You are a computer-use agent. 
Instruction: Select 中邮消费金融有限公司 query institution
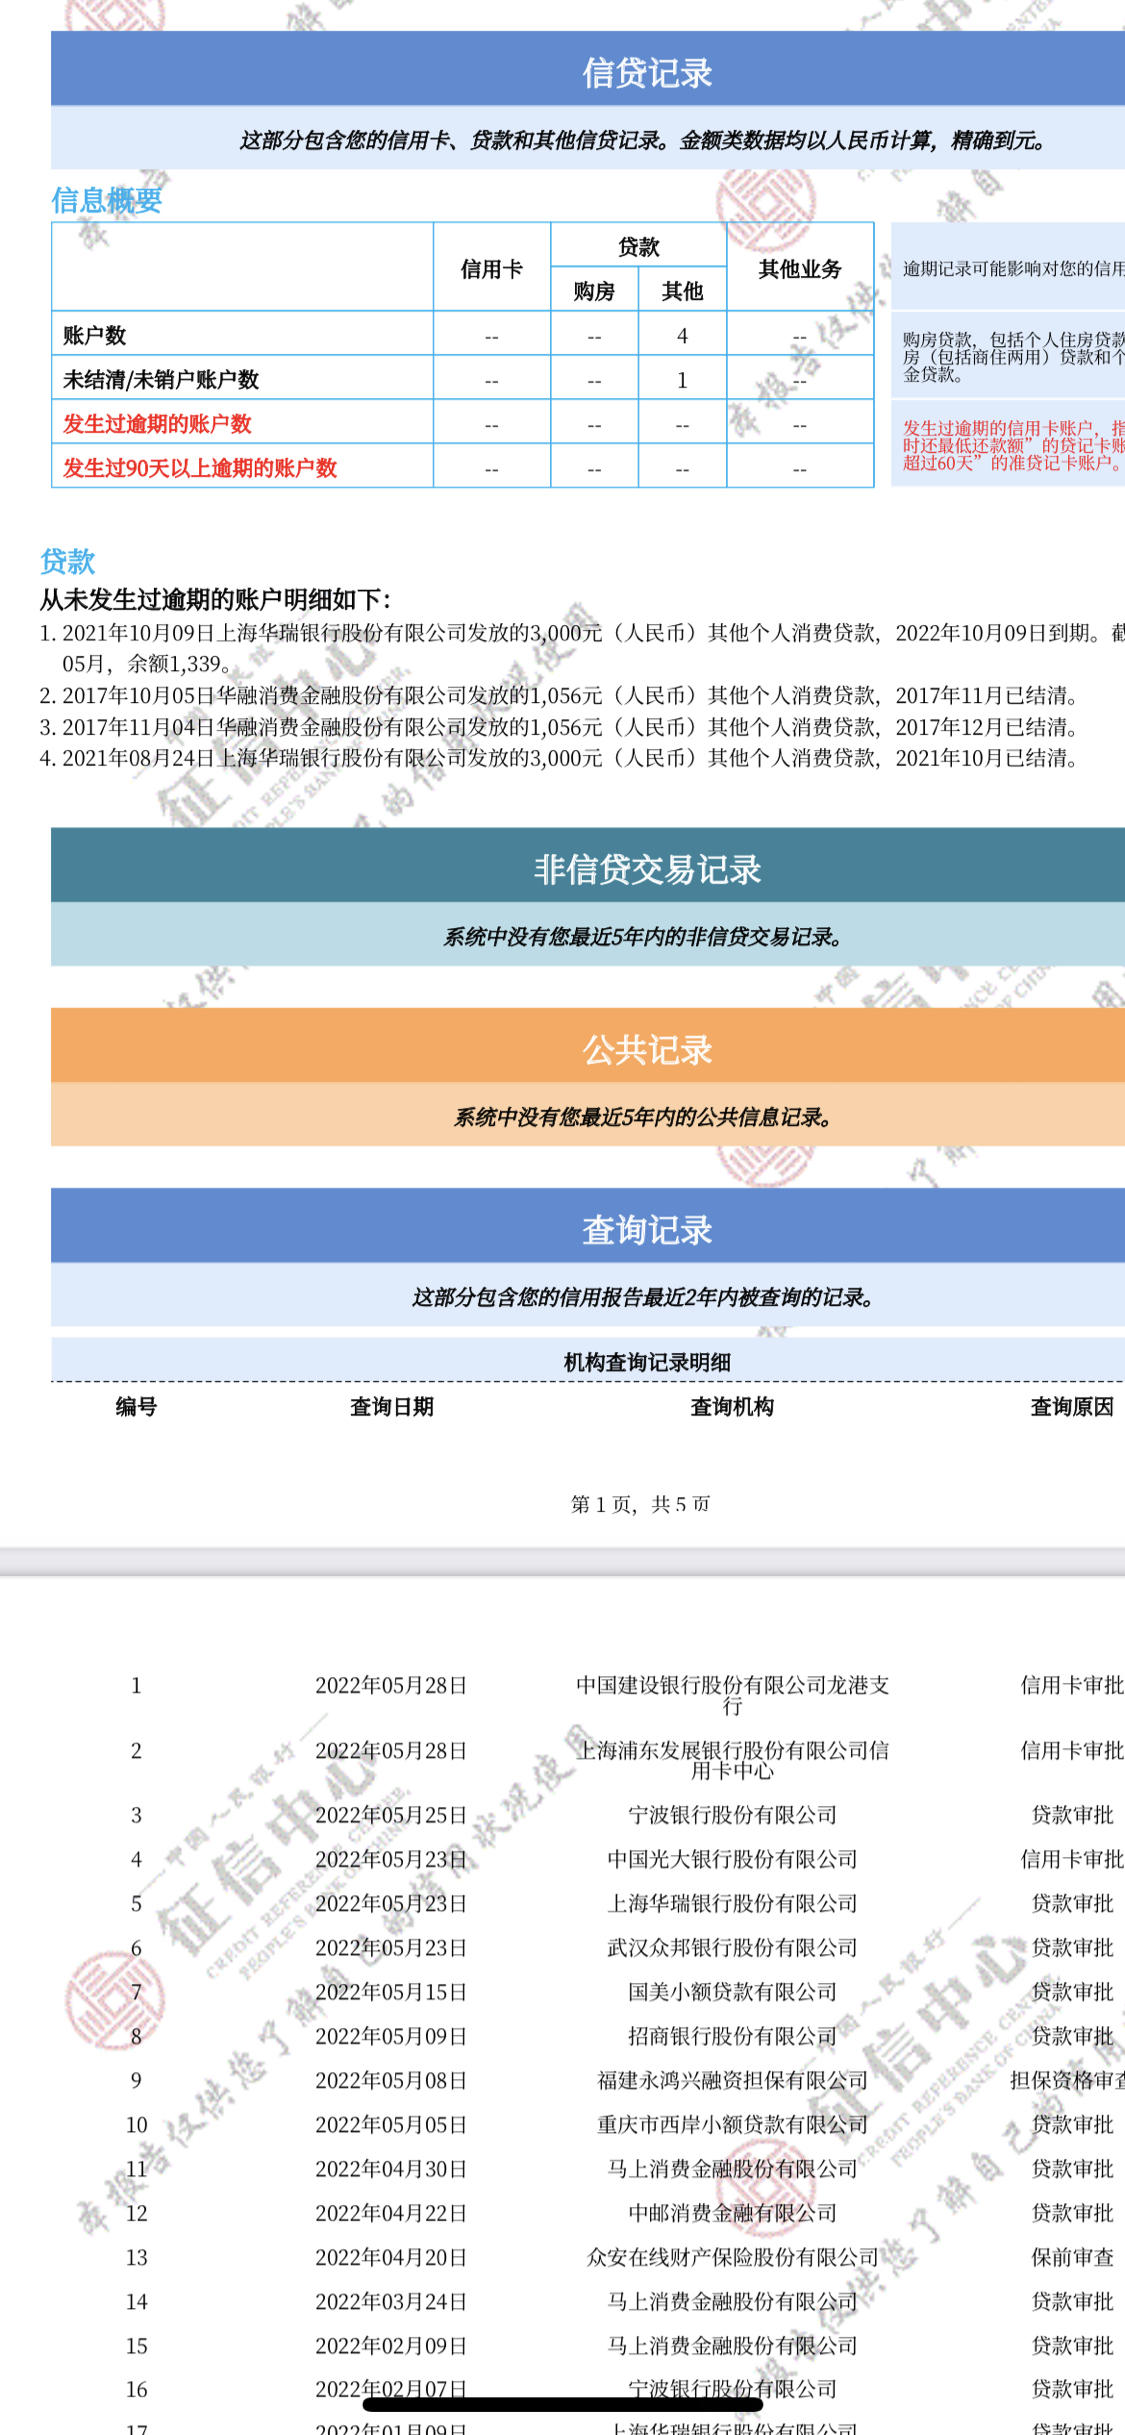pos(732,2213)
